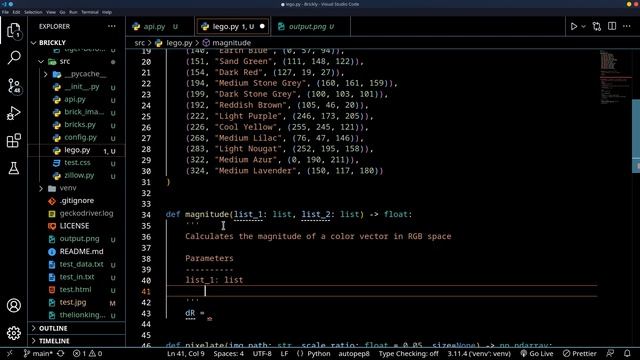The image size is (640, 360).
Task: Open changes compare icon in editor toolbar
Action: point(597,27)
